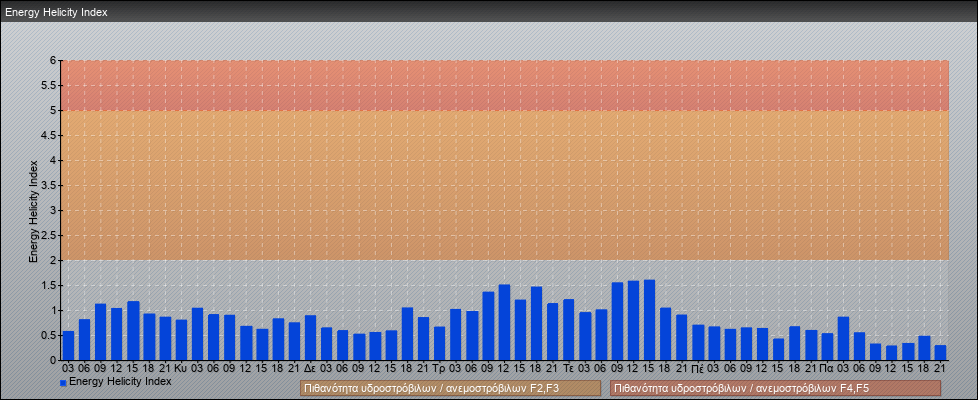Click the 6 tick label at the axis top
The image size is (978, 400).
(x=53, y=60)
